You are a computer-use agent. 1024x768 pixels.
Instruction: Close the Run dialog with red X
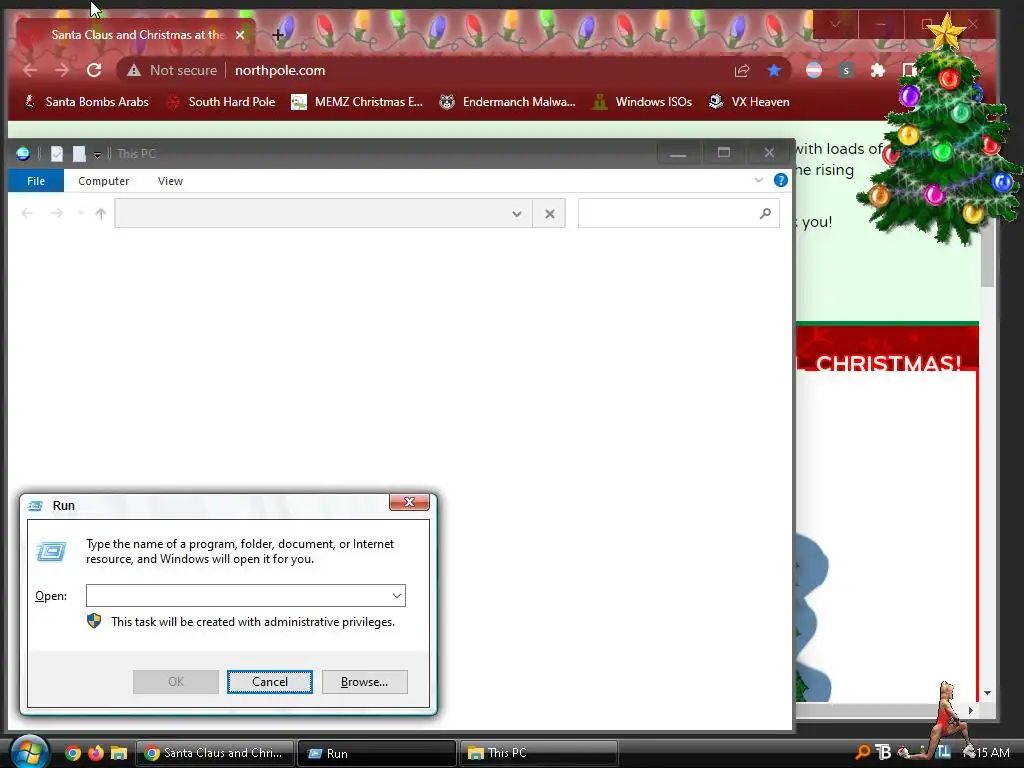point(409,502)
